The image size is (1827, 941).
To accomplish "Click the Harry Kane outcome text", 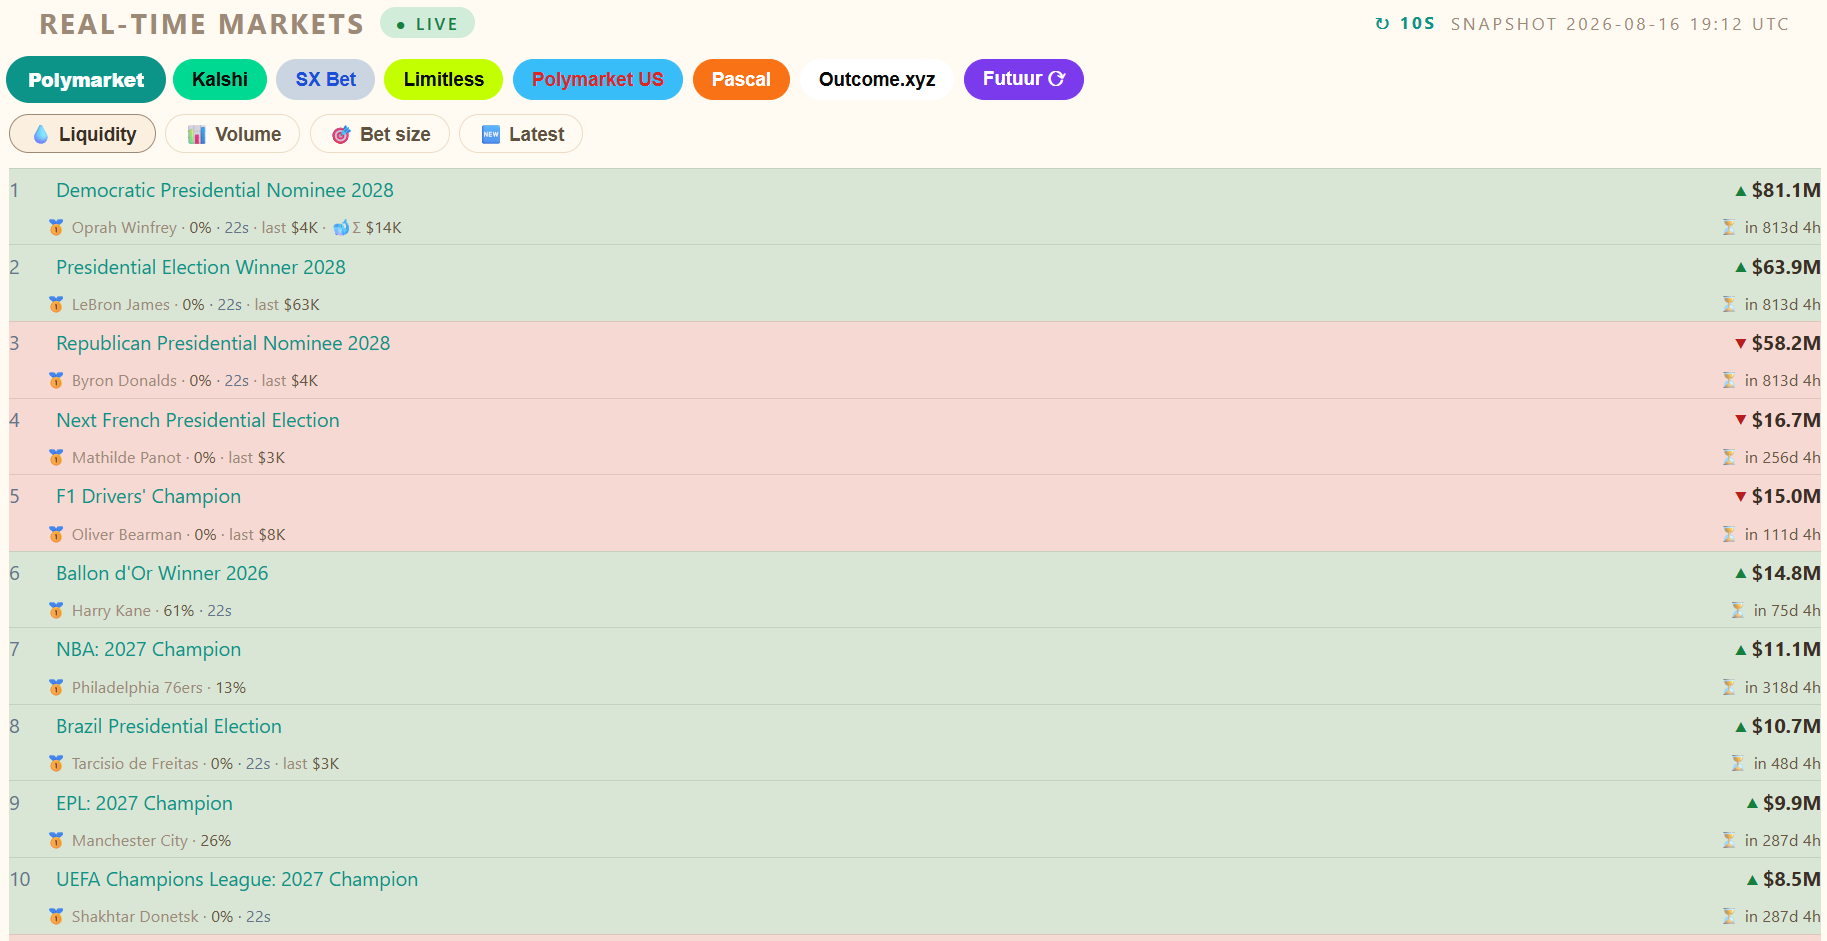I will tap(111, 610).
